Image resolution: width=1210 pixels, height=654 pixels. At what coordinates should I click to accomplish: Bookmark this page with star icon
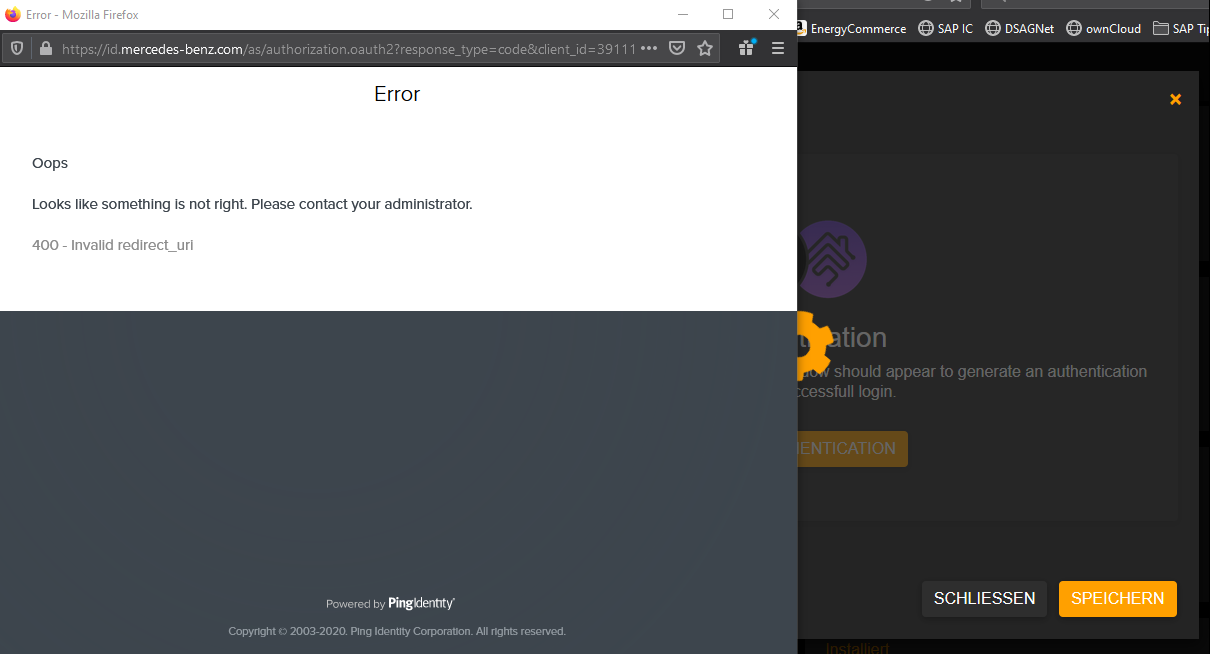click(705, 48)
